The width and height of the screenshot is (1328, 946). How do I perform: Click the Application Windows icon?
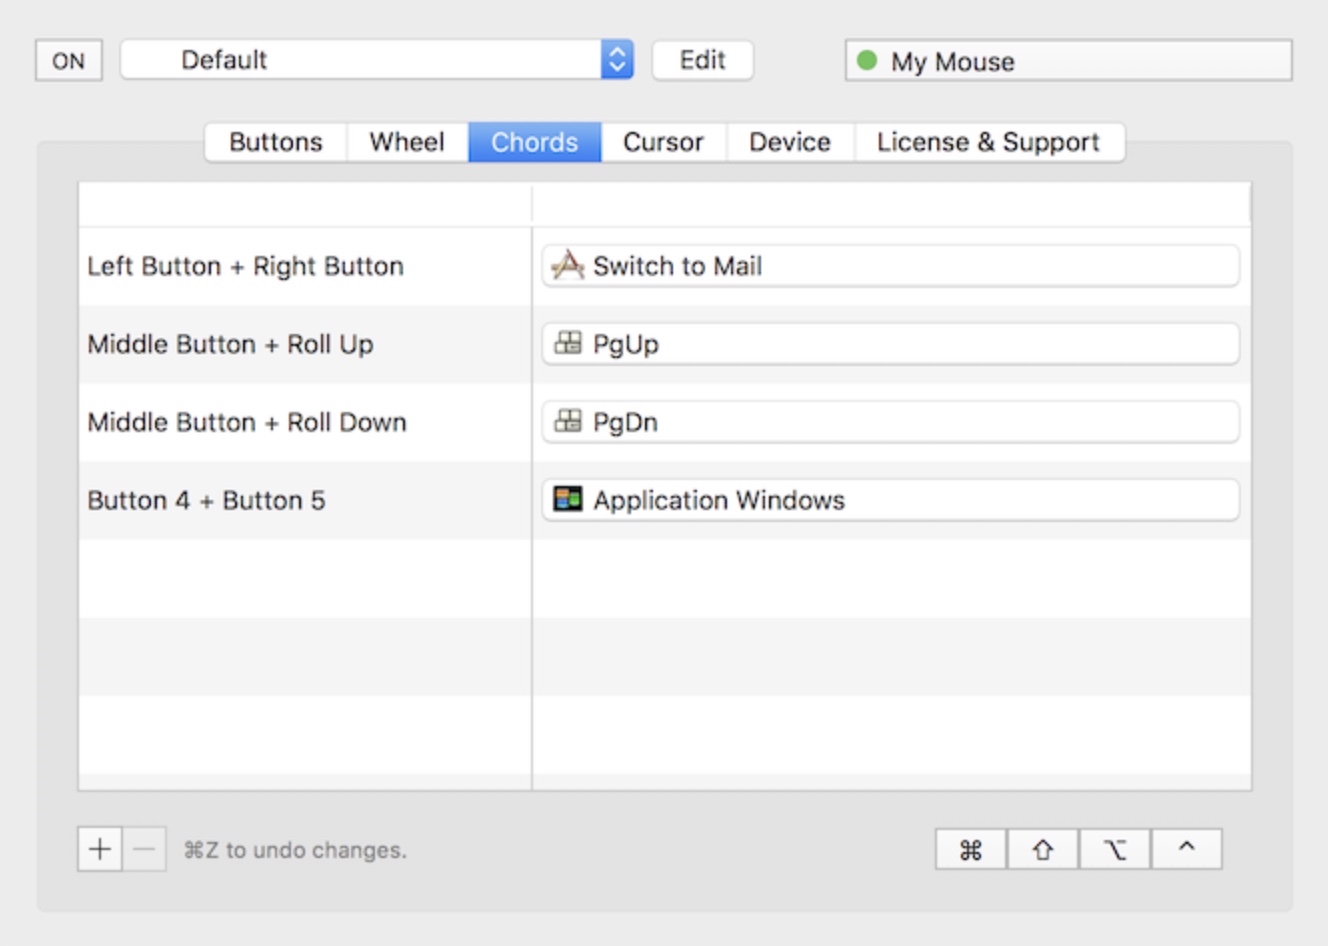(568, 499)
